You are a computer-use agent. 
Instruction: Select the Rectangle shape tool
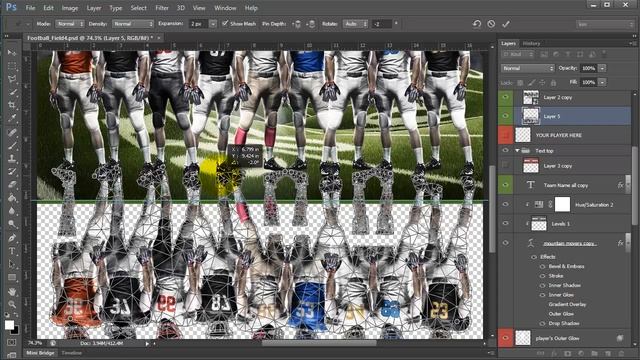point(12,278)
